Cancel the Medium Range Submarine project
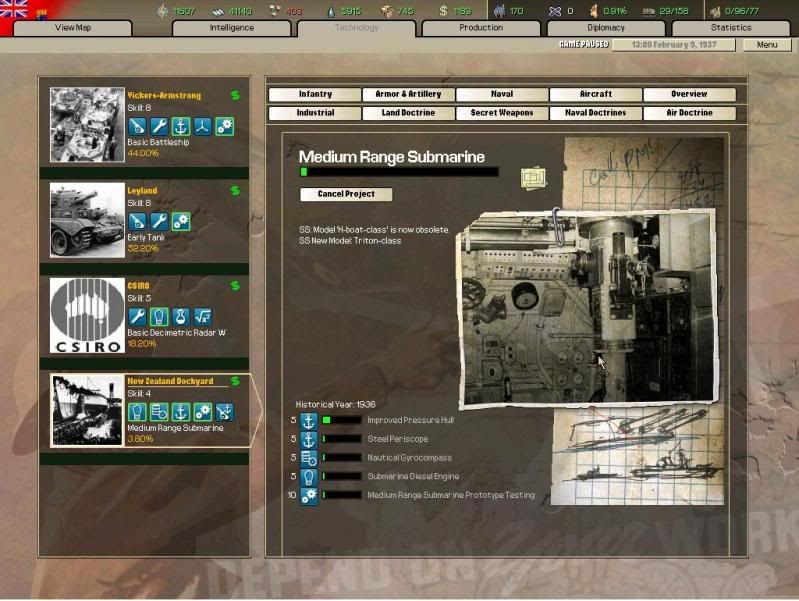Viewport: 799px width, 601px height. (345, 194)
